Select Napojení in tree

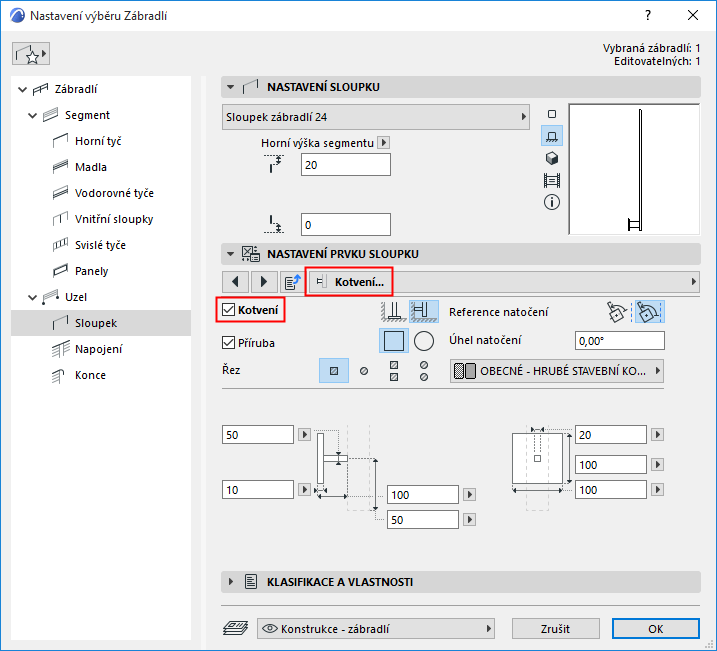click(x=98, y=349)
